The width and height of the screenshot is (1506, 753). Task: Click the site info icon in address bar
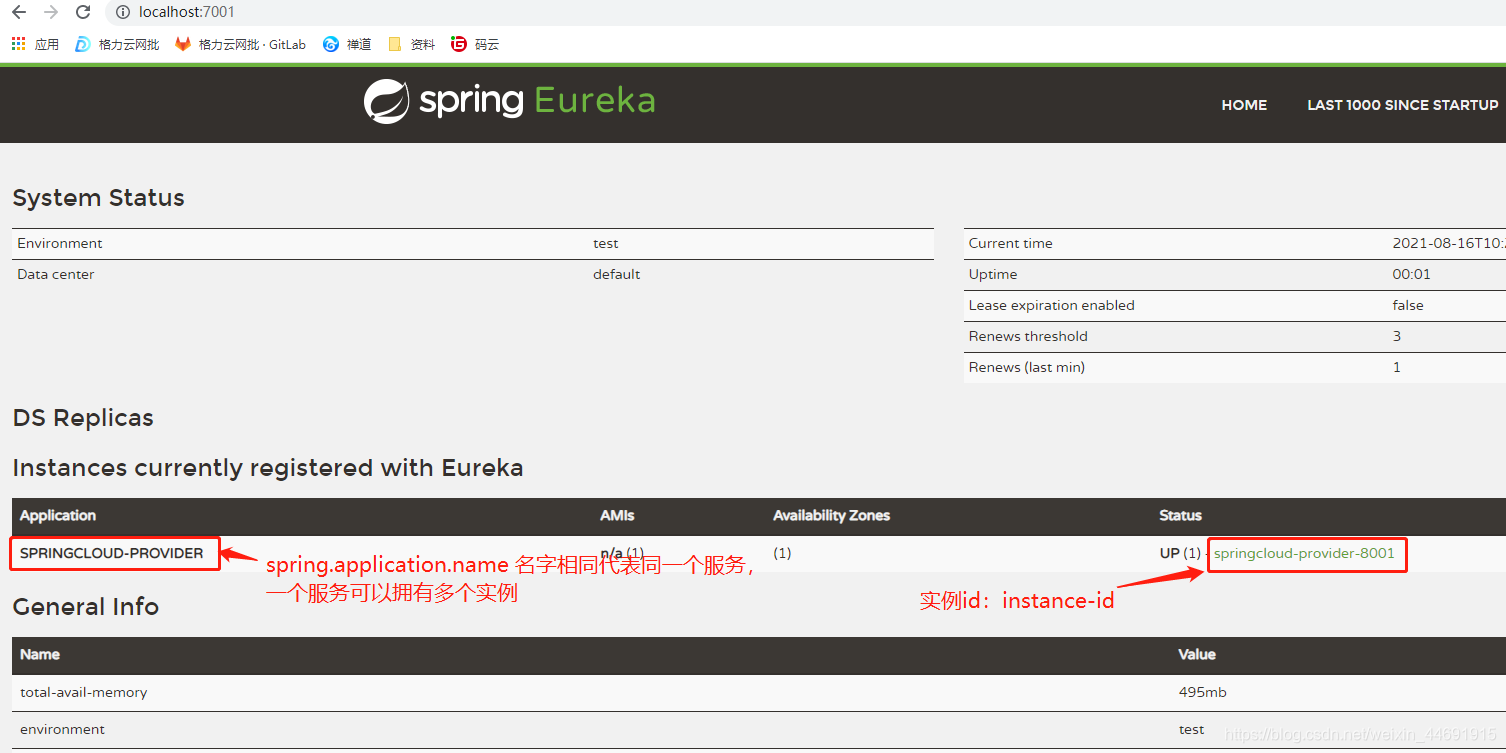click(123, 12)
